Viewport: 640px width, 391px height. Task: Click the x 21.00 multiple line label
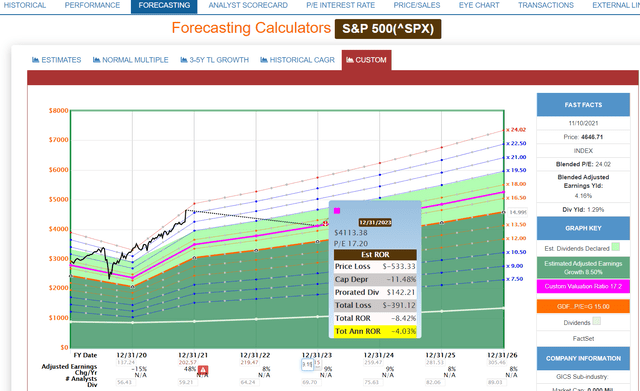pyautogui.click(x=516, y=157)
